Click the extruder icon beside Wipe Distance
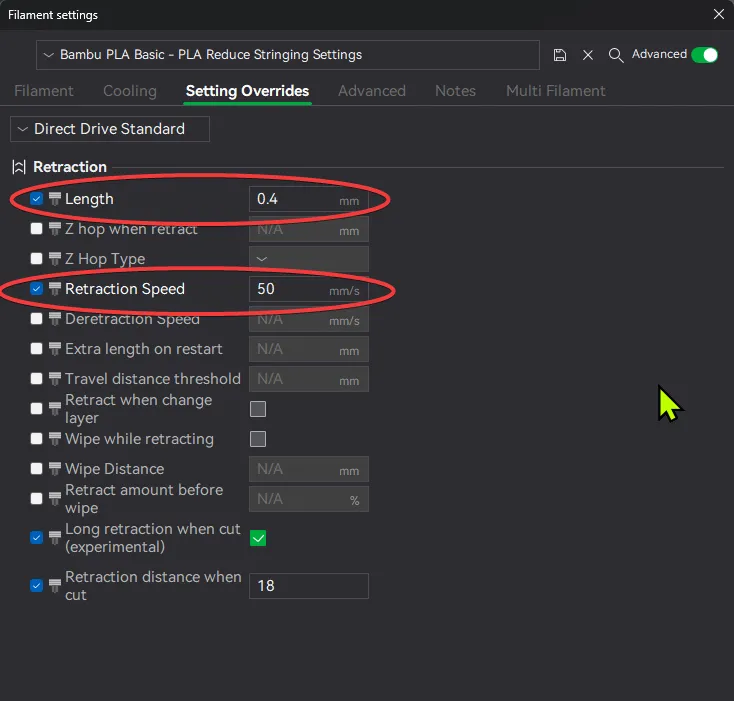Screen dimensions: 734x701 point(55,468)
